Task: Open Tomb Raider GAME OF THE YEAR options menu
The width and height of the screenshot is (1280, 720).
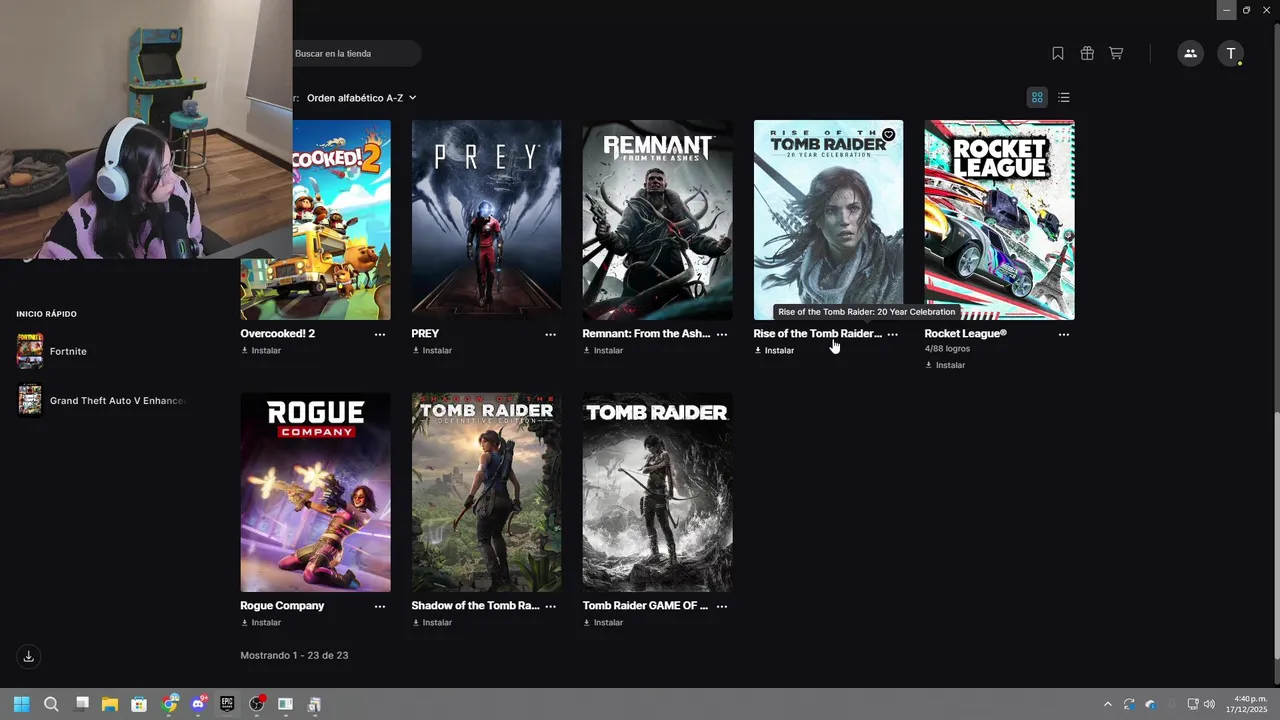Action: coord(722,606)
